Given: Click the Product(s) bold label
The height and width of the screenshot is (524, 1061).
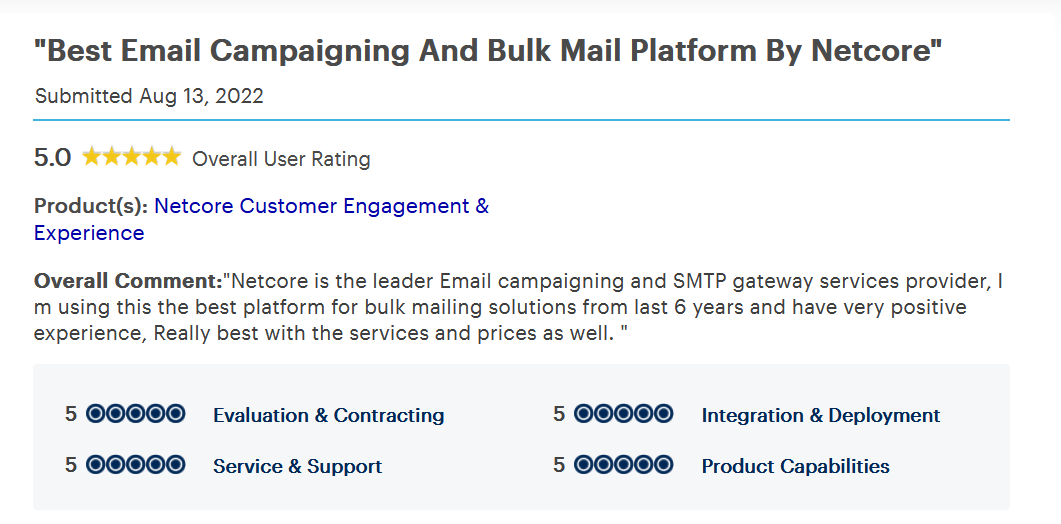Looking at the screenshot, I should click(x=91, y=206).
